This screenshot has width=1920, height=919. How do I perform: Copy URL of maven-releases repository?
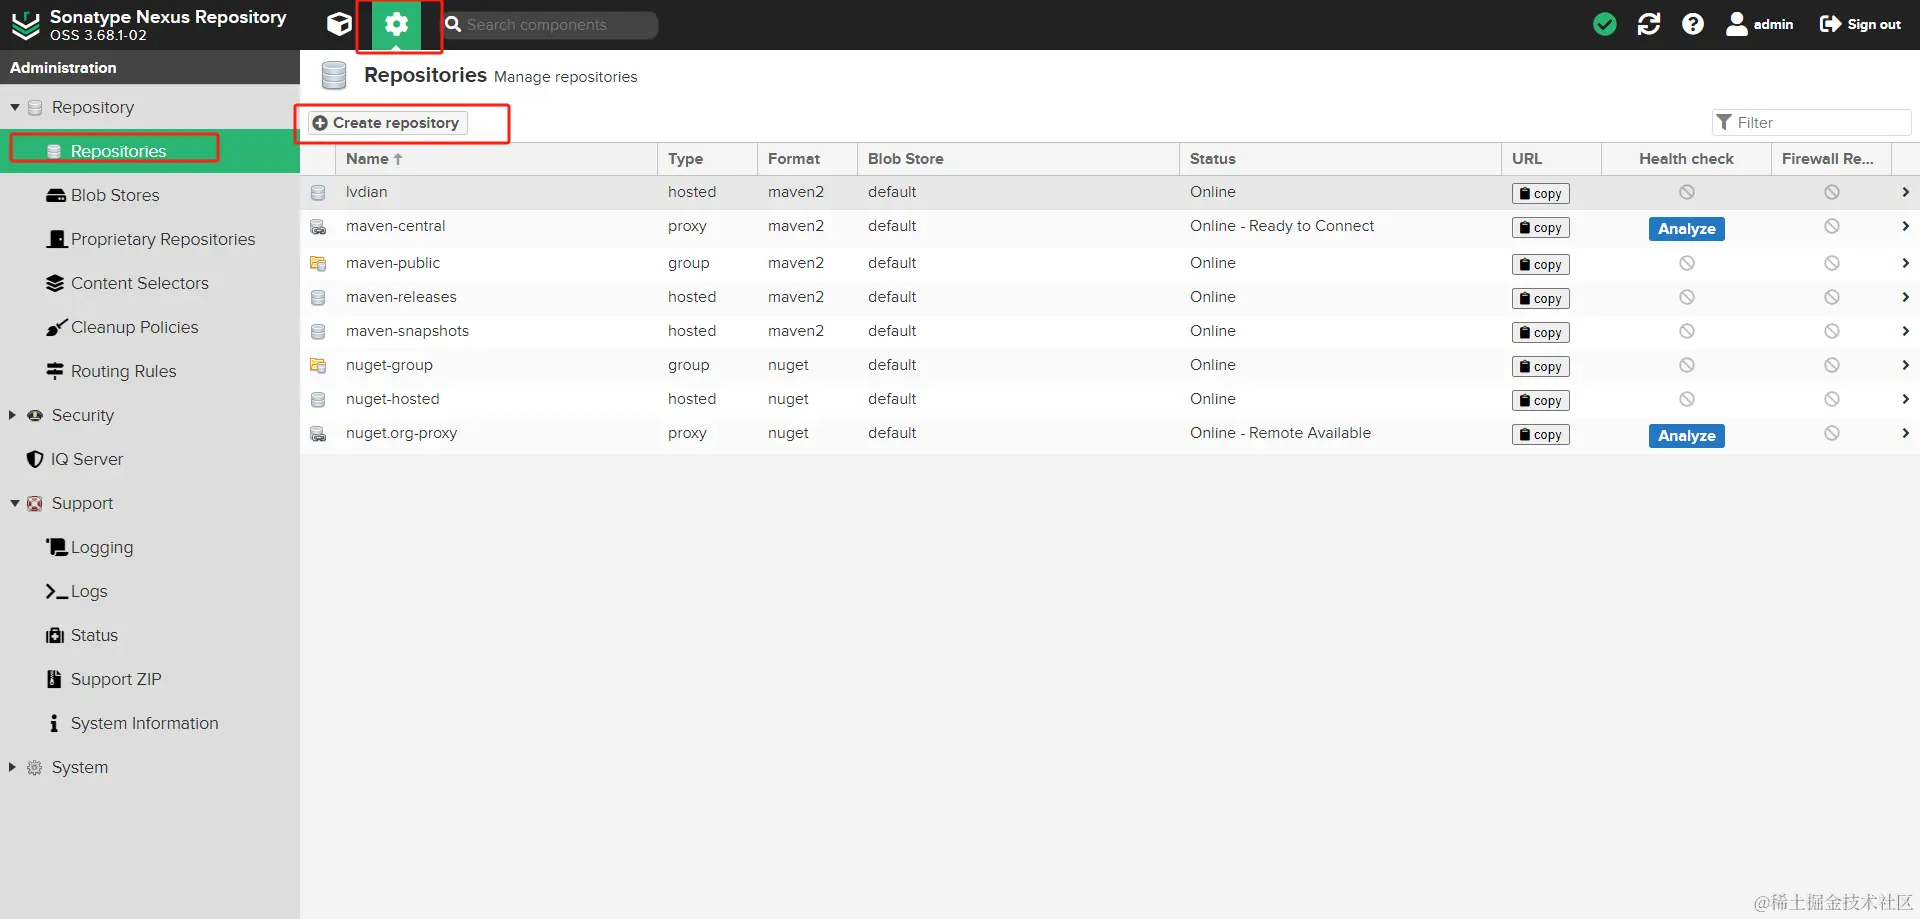1540,299
